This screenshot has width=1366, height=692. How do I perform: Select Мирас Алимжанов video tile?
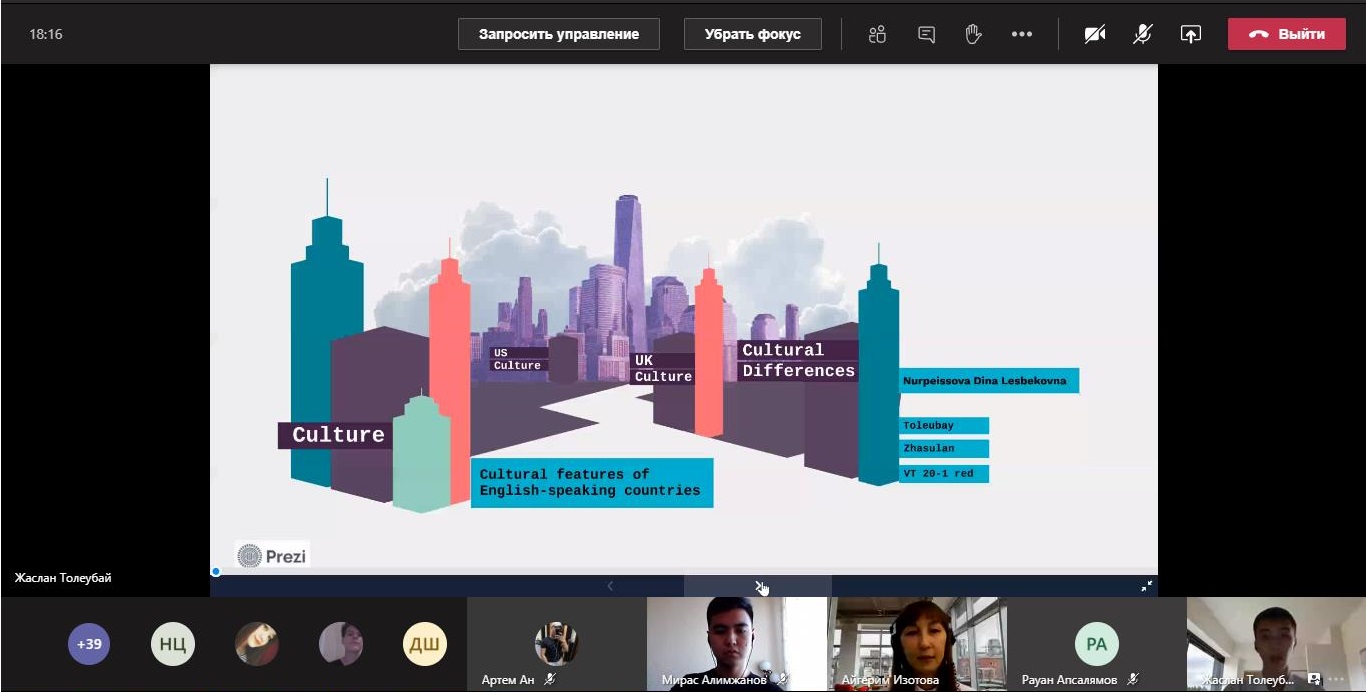[x=737, y=644]
